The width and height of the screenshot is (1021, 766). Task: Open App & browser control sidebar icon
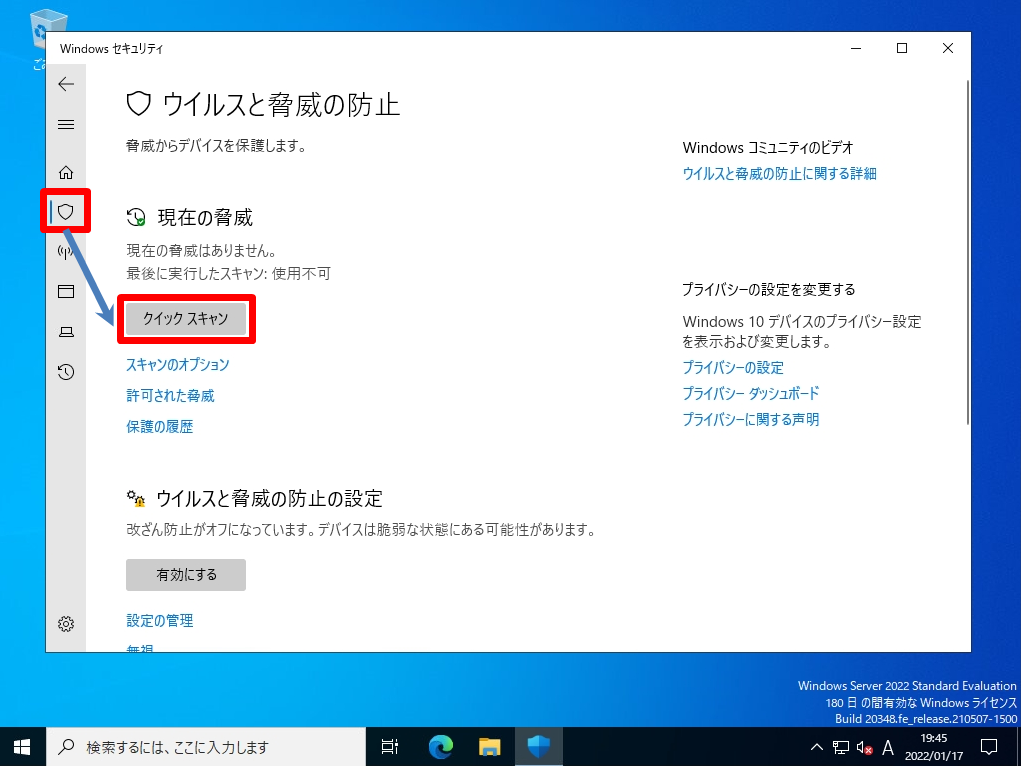(66, 291)
